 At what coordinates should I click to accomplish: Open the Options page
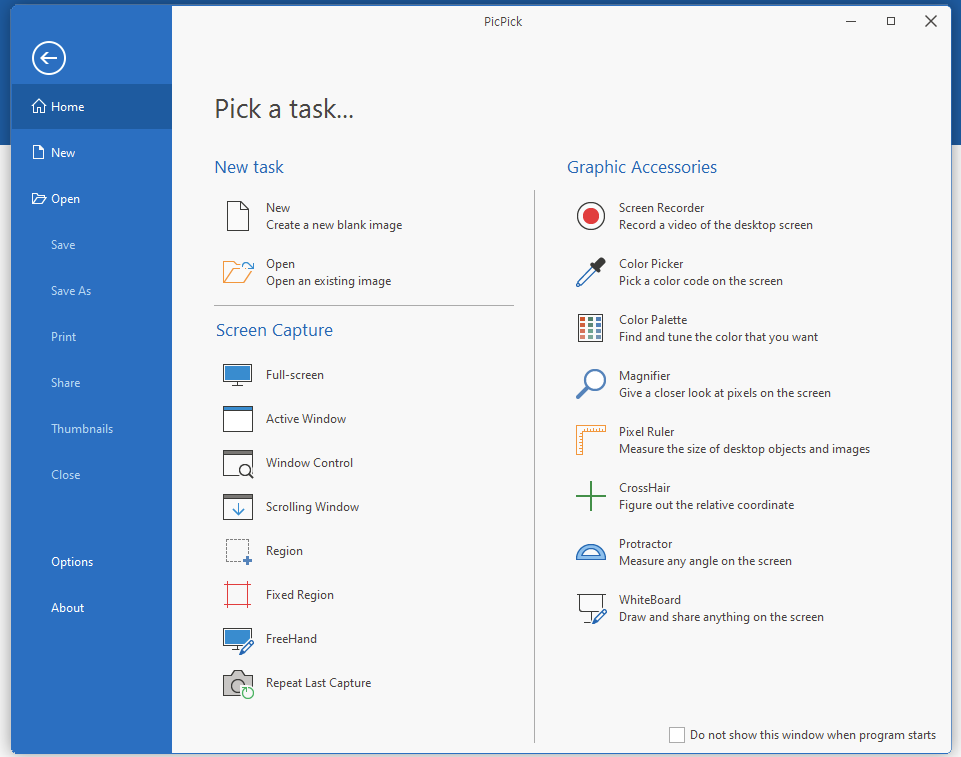[x=71, y=561]
